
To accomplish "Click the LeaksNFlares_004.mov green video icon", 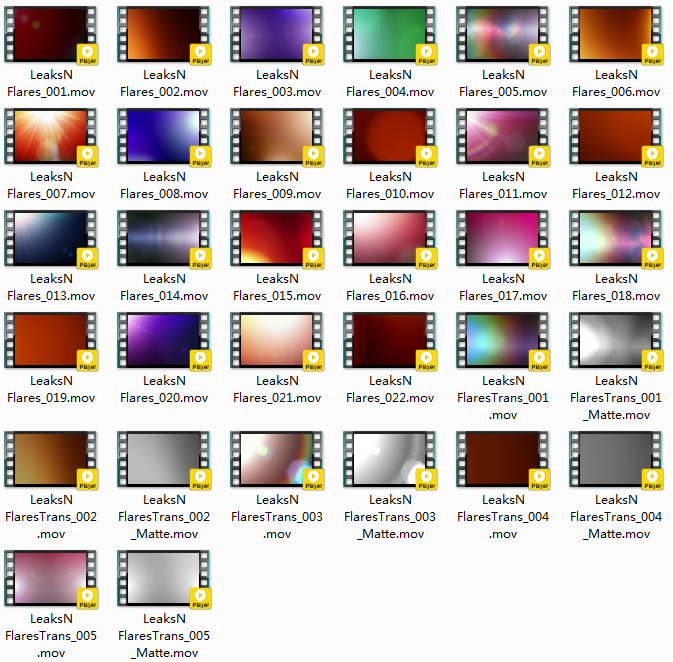I will tap(389, 34).
